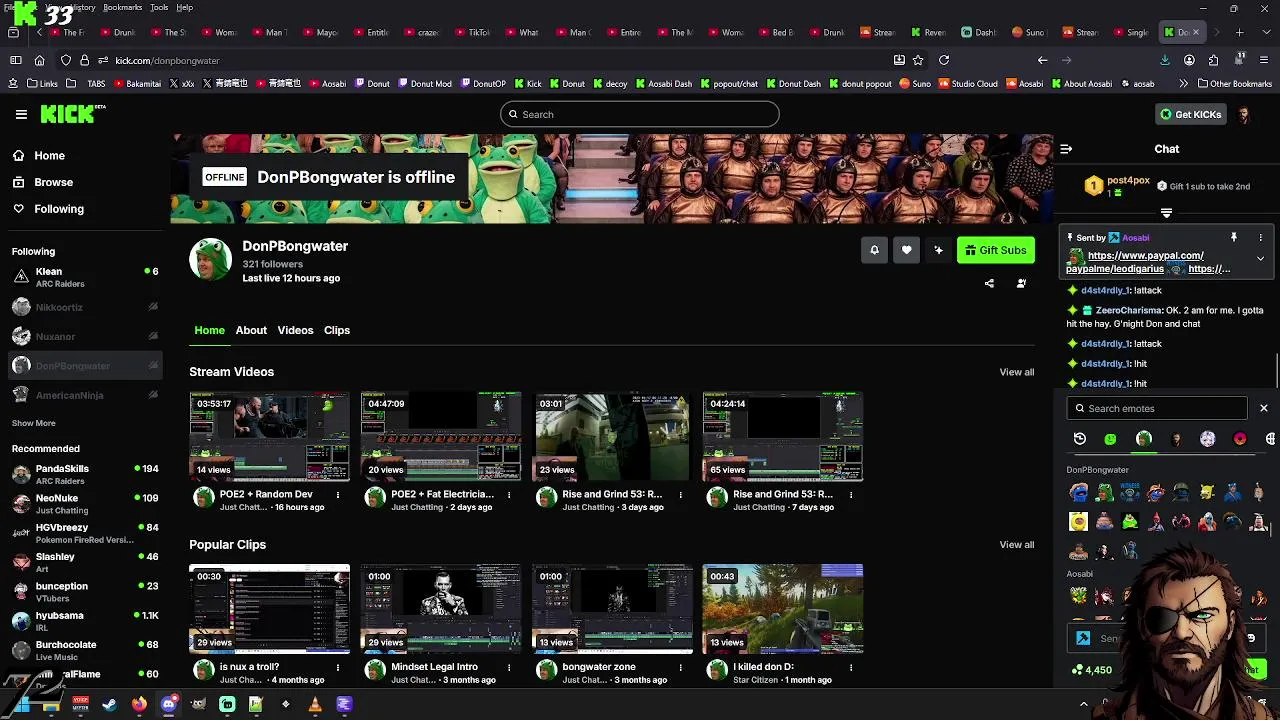Close the emote picker panel

tap(1264, 408)
